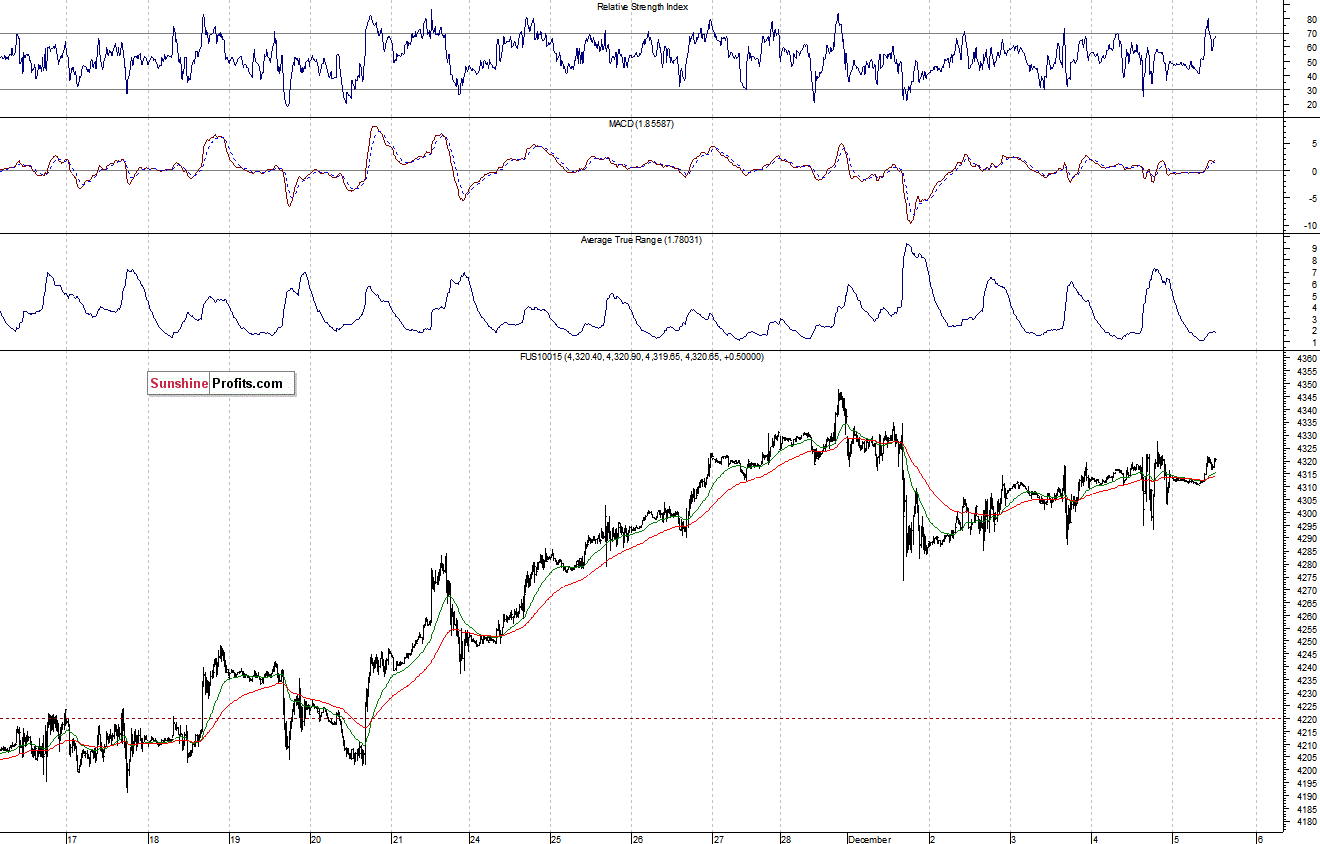Viewport: 1320px width, 844px height.
Task: Click the -10 label on MACD axis
Action: [1310, 225]
